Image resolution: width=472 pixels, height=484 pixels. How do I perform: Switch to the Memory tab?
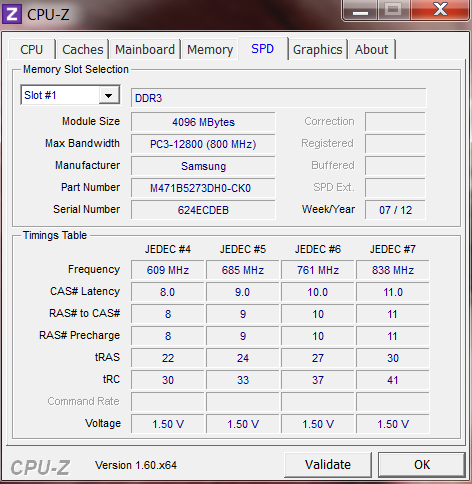click(x=210, y=50)
